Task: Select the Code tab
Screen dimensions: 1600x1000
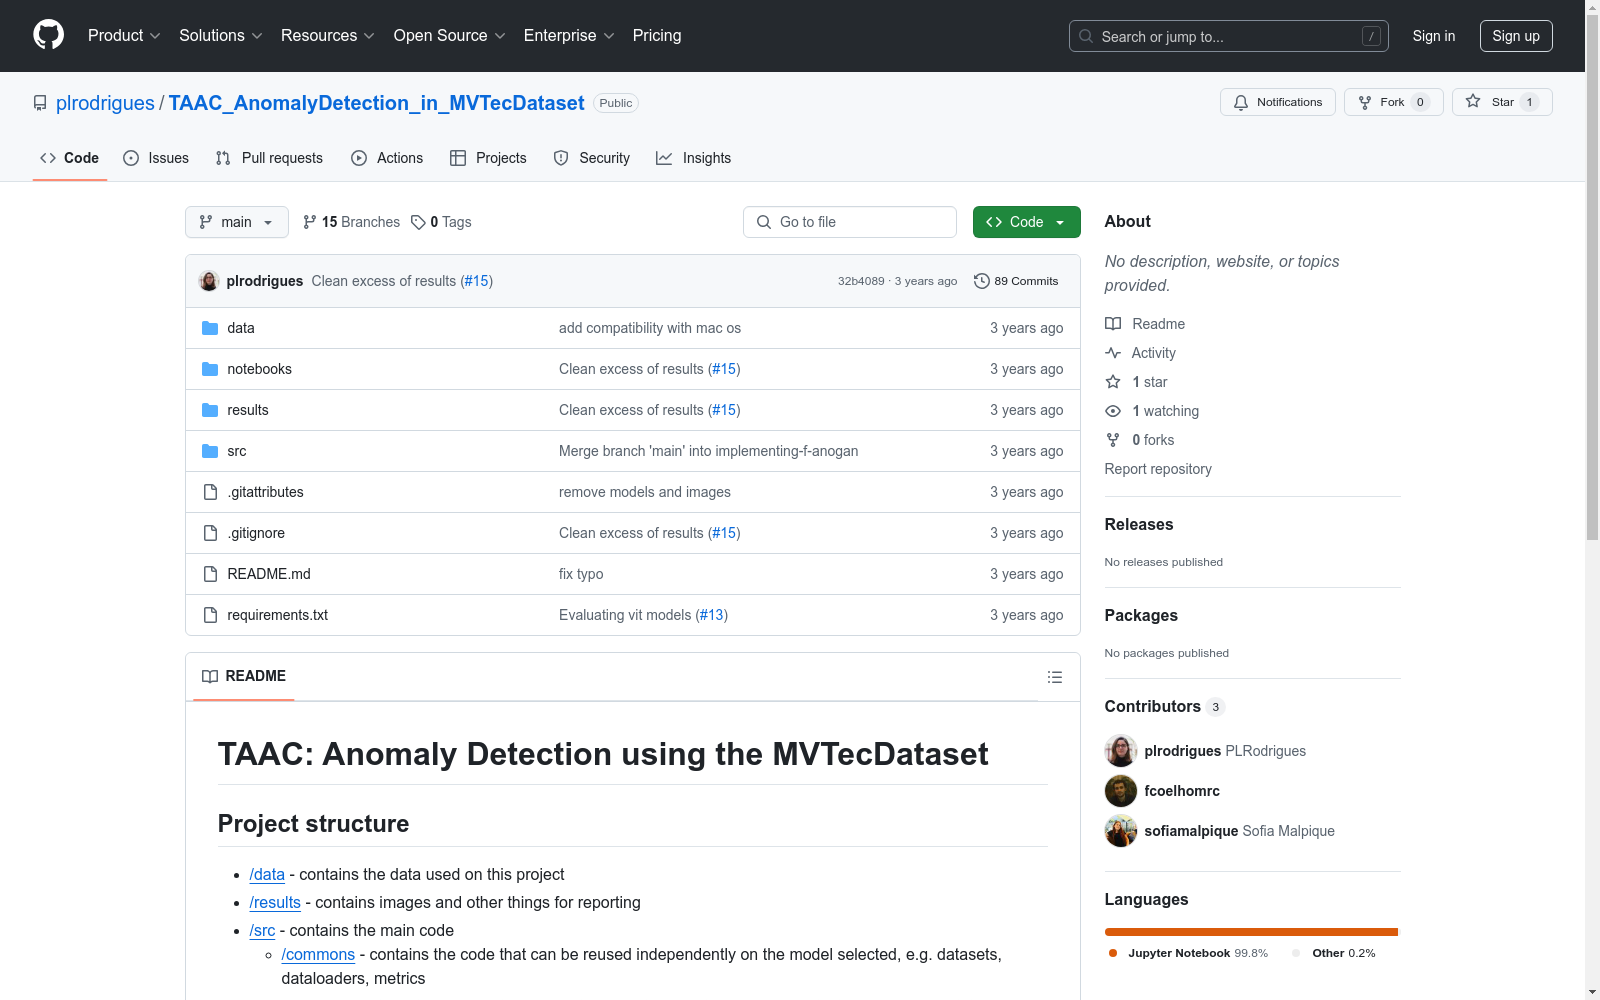Action: (x=70, y=158)
